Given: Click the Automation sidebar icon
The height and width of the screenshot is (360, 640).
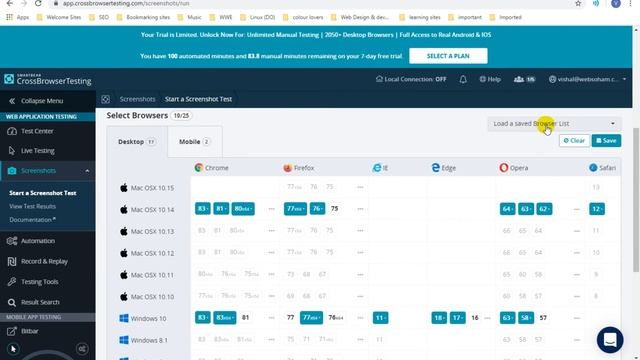Looking at the screenshot, I should tap(12, 241).
